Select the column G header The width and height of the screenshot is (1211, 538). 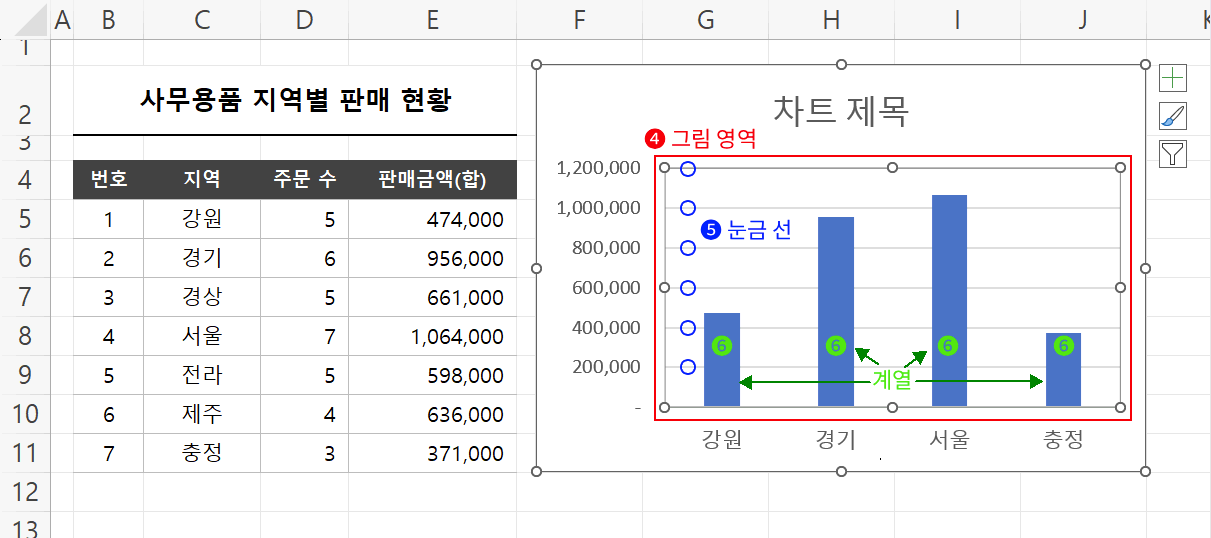706,20
